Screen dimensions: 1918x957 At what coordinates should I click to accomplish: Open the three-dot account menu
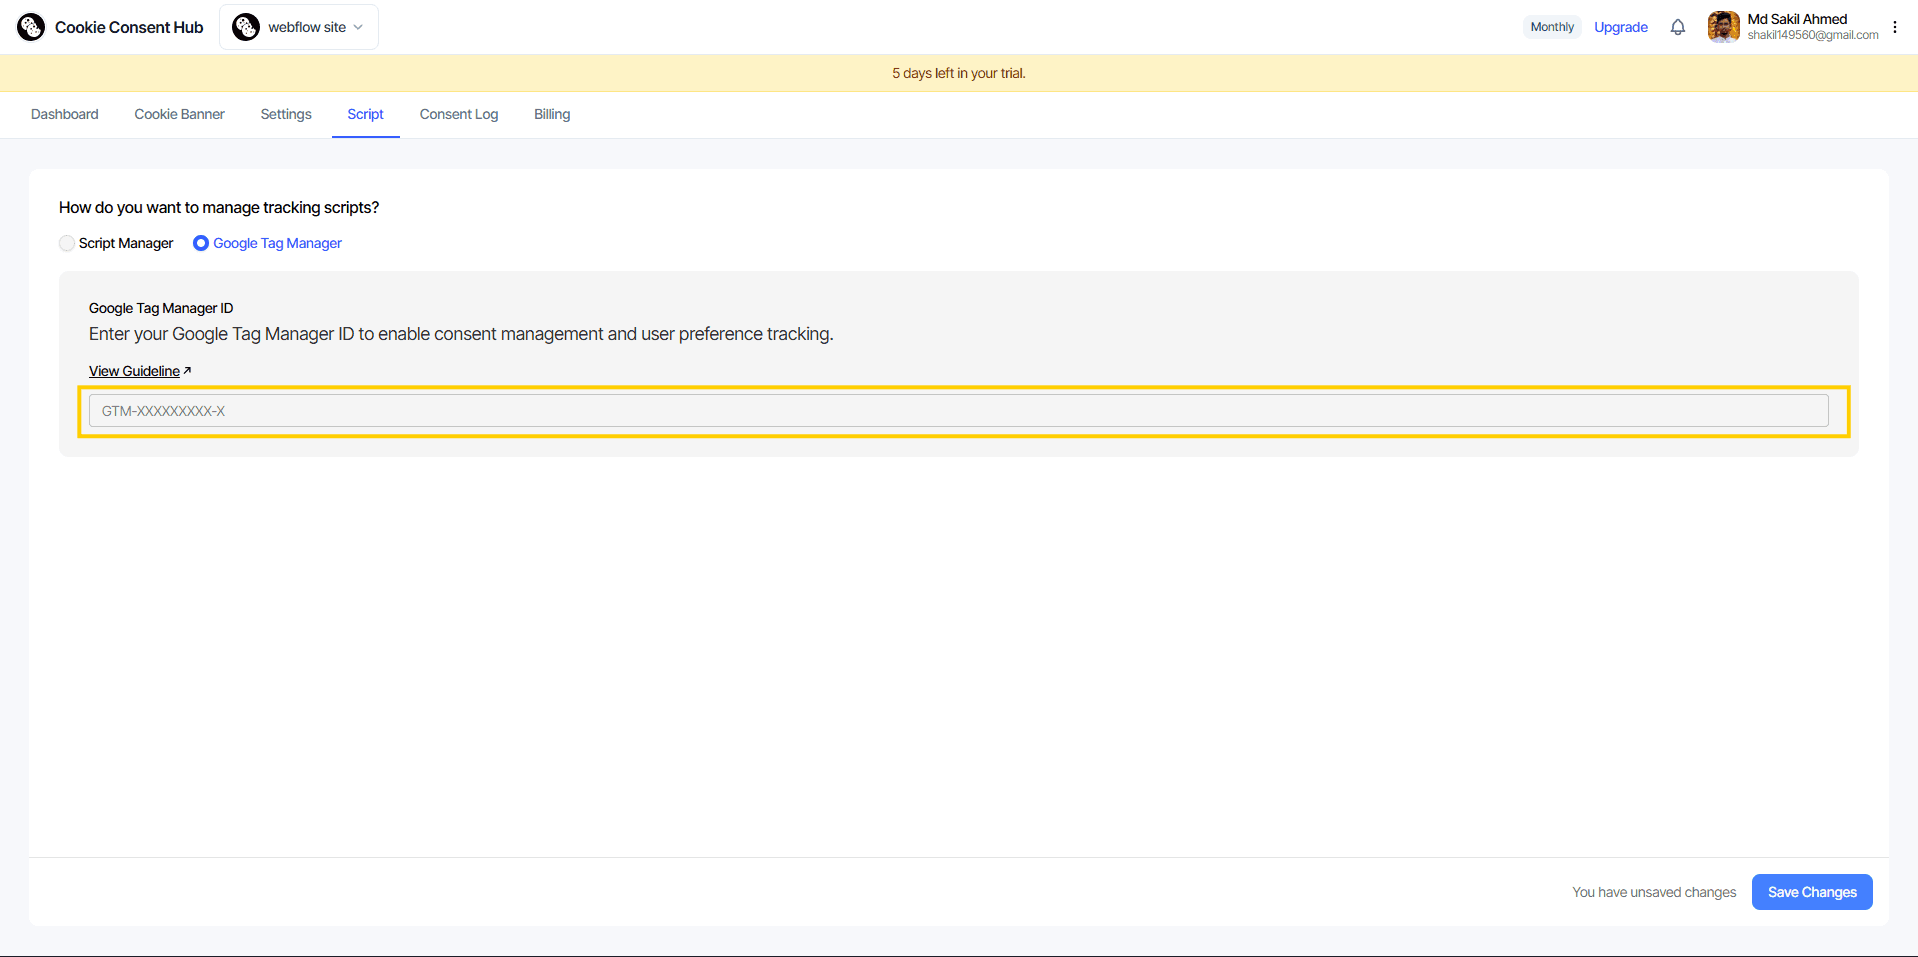click(1895, 27)
